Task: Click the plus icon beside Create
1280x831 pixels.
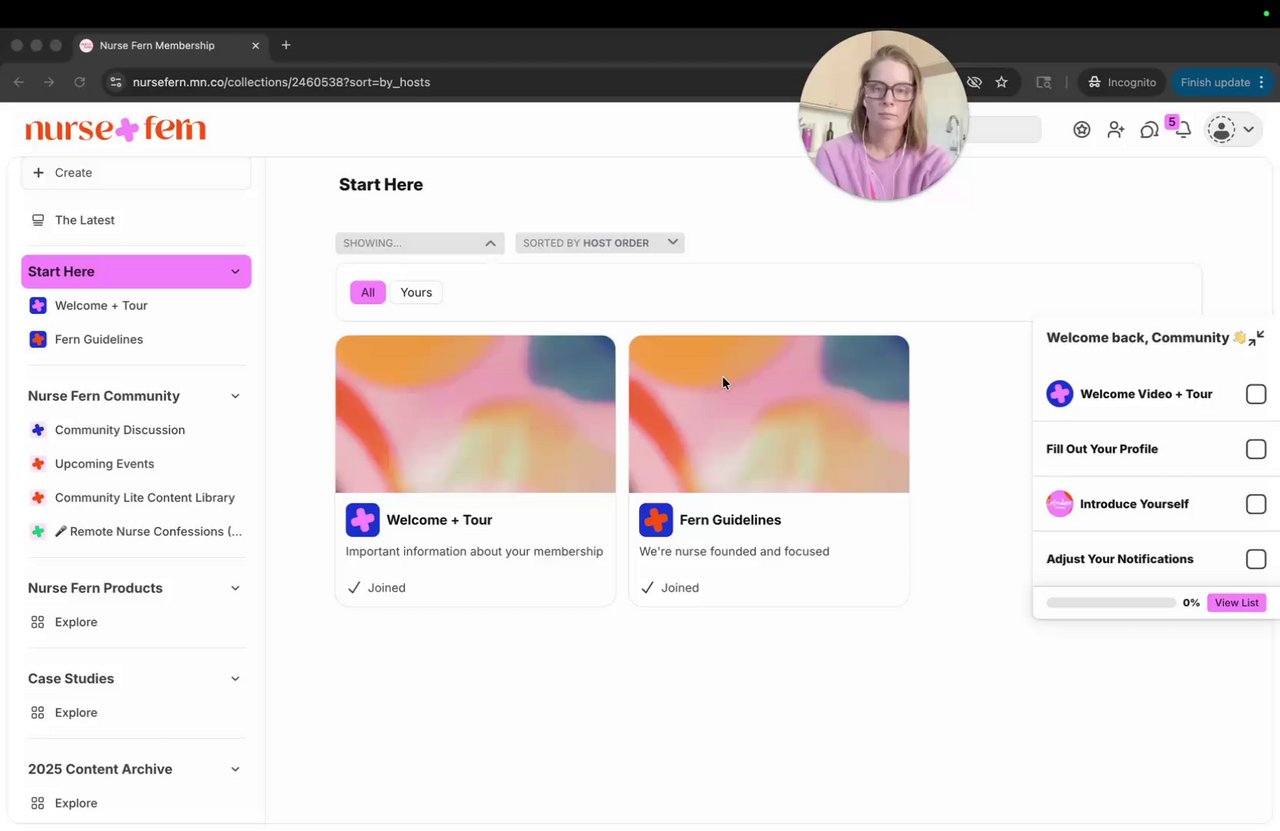Action: click(38, 172)
